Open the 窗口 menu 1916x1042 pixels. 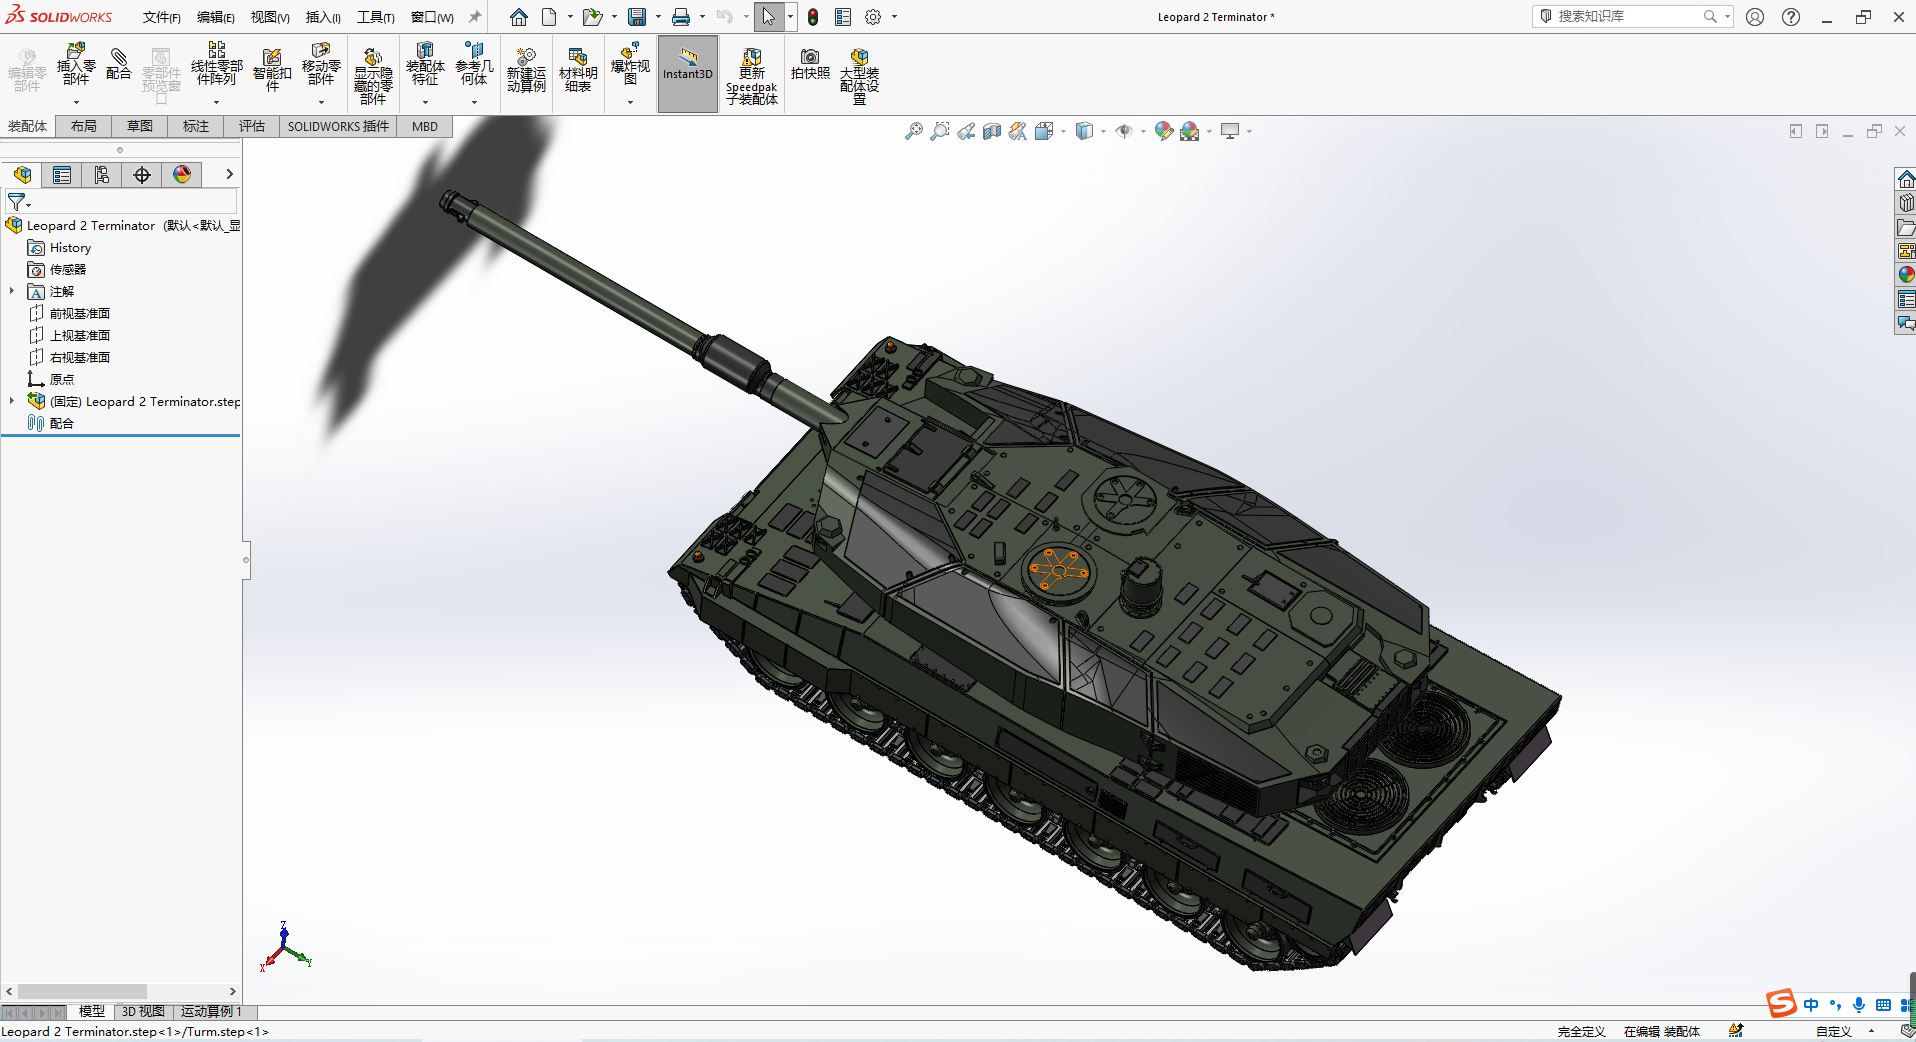tap(432, 17)
